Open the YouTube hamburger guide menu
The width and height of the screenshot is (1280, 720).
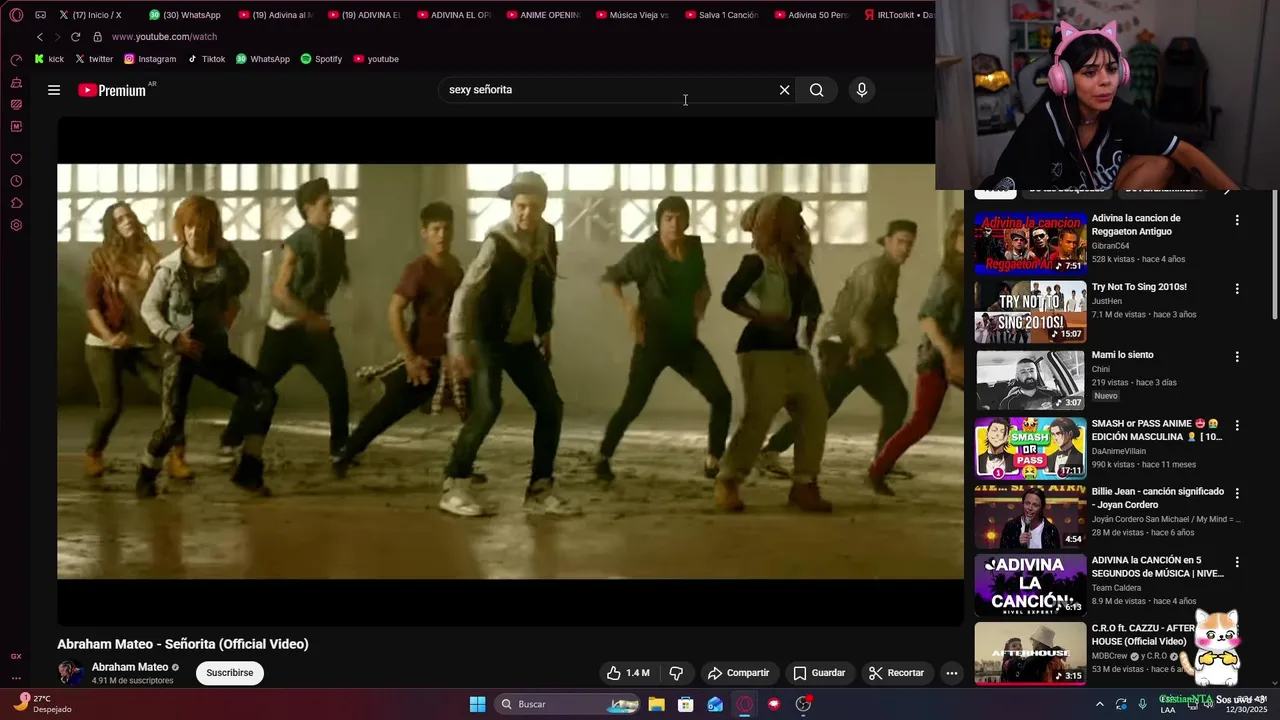click(x=54, y=90)
